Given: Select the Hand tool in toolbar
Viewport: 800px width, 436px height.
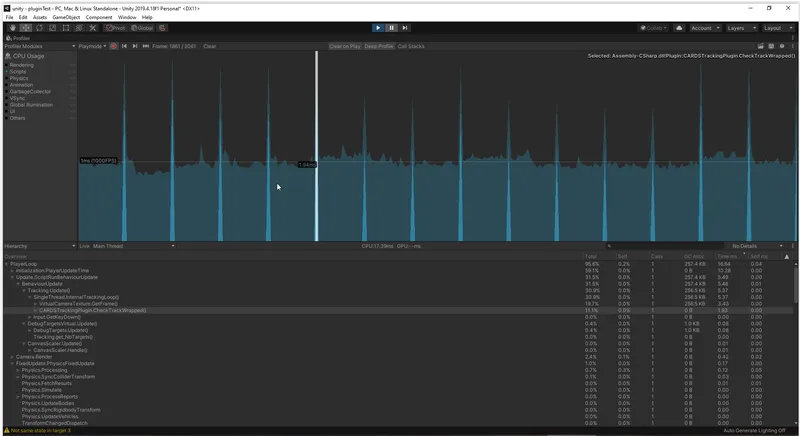Looking at the screenshot, I should (x=12, y=28).
